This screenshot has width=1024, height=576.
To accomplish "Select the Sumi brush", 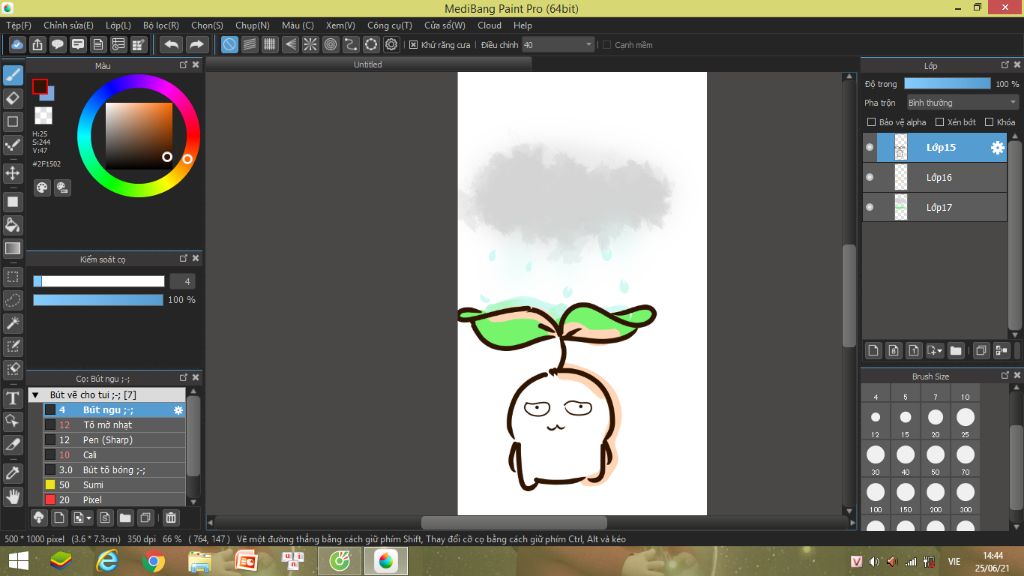I will click(114, 485).
